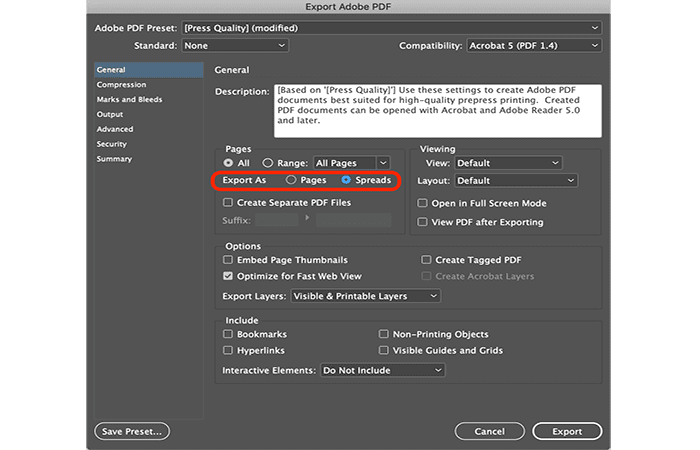Choose Export As Pages option
The width and height of the screenshot is (700, 450).
(291, 180)
